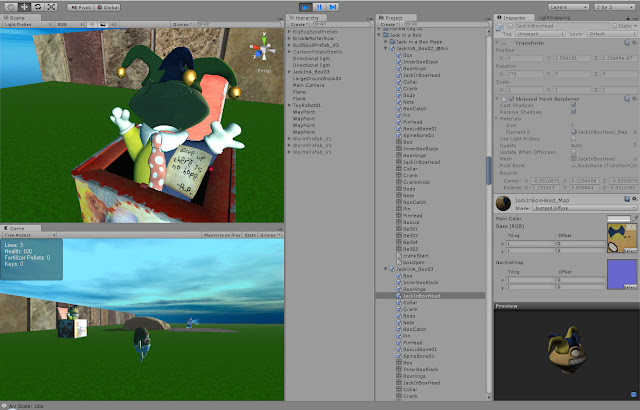Select the Rotate transform tool

38,7
